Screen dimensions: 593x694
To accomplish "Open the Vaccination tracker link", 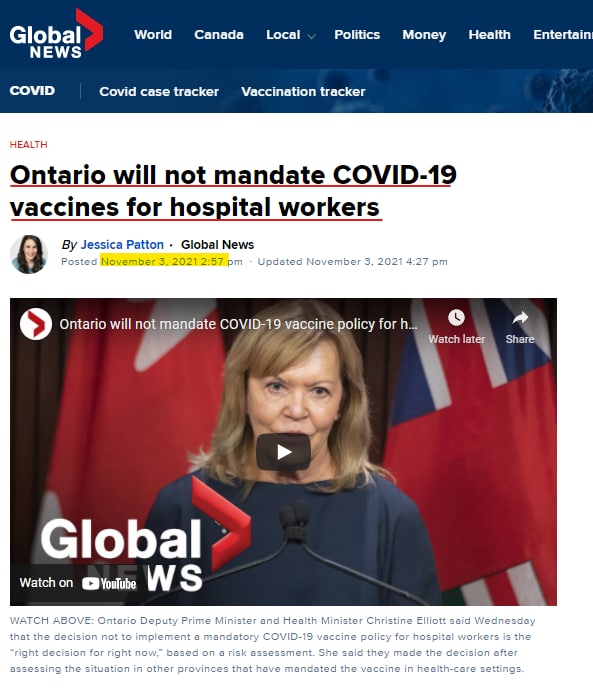I will tap(303, 92).
